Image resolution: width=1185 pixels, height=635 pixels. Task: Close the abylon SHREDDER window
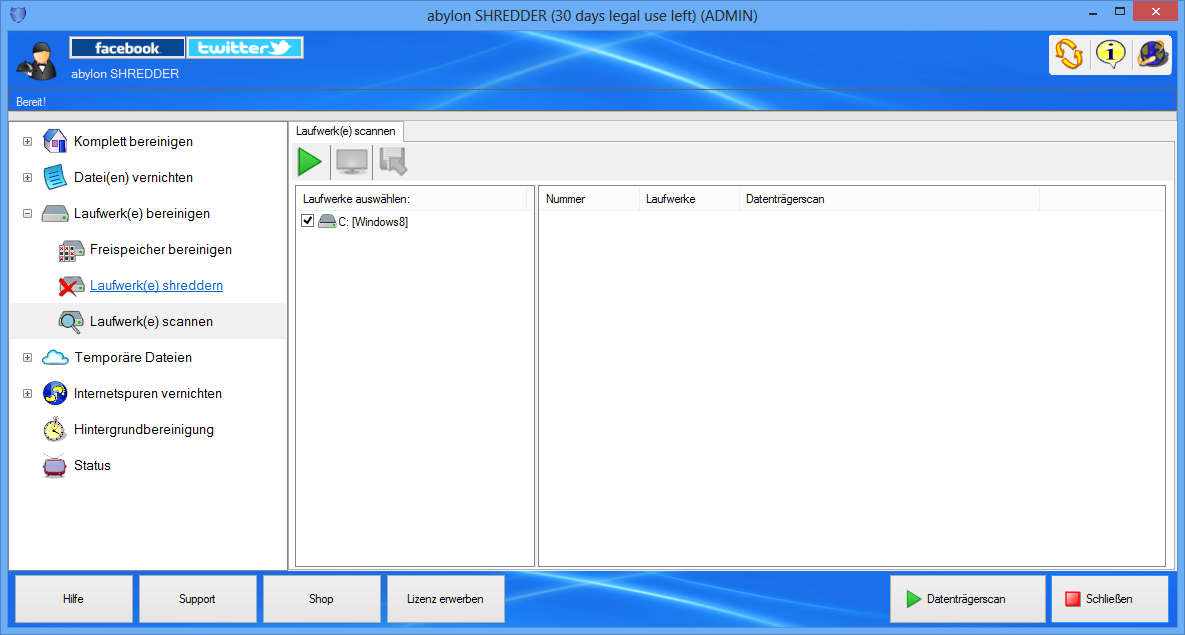1156,12
